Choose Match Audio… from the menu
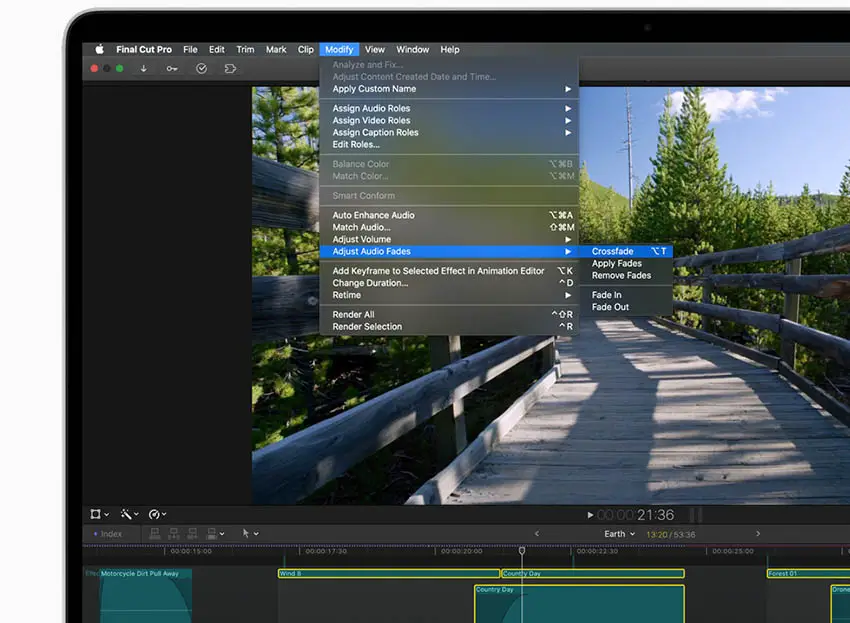 [x=449, y=227]
